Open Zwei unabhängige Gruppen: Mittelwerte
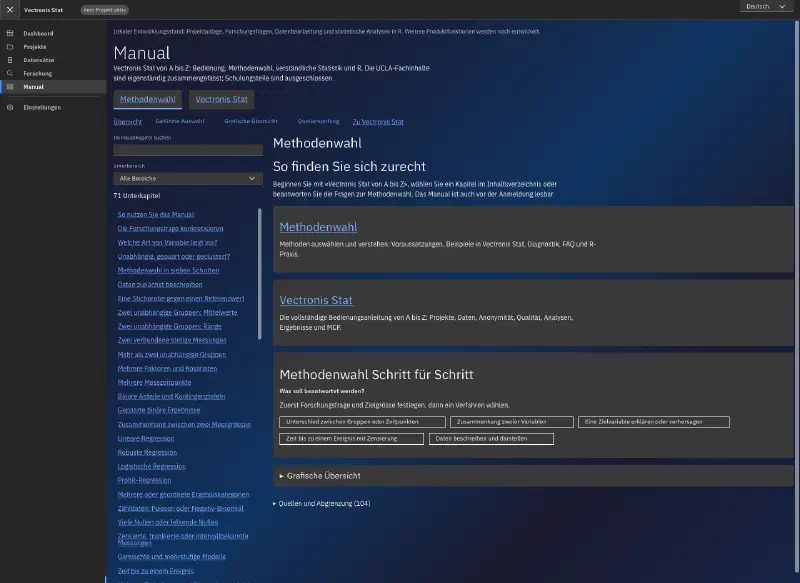This screenshot has width=800, height=583. coord(177,312)
